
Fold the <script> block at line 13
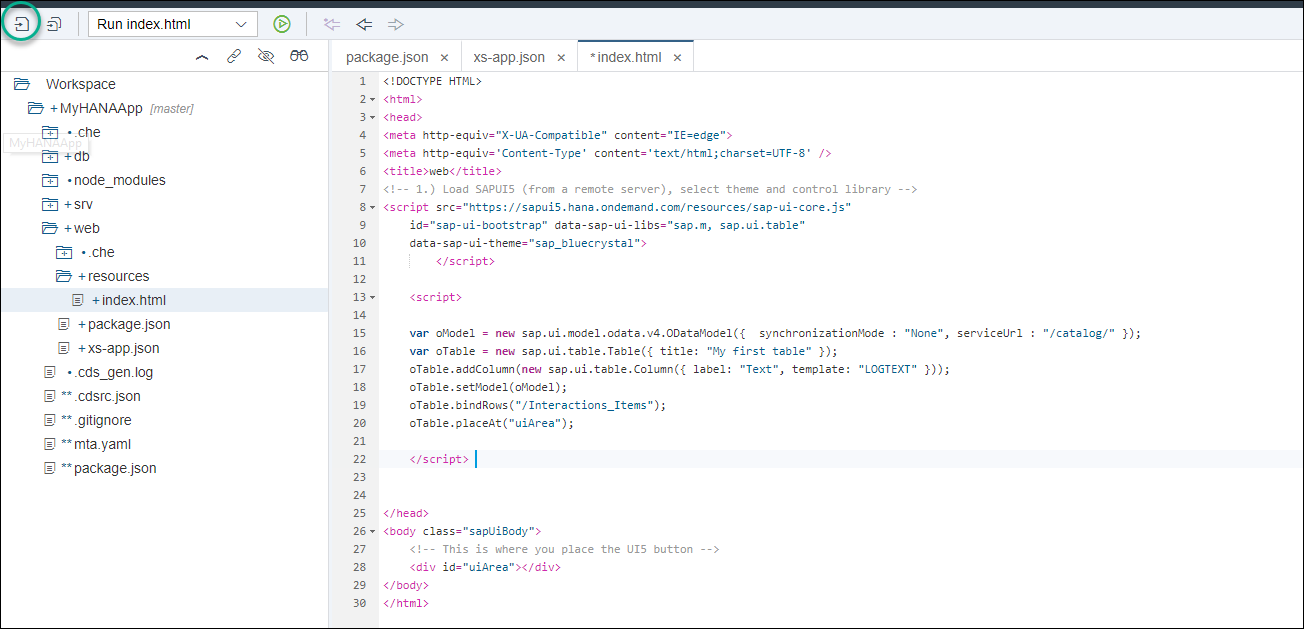coord(373,297)
